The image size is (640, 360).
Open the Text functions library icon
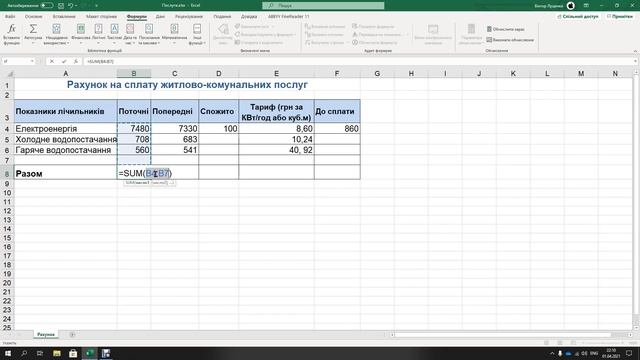(114, 29)
